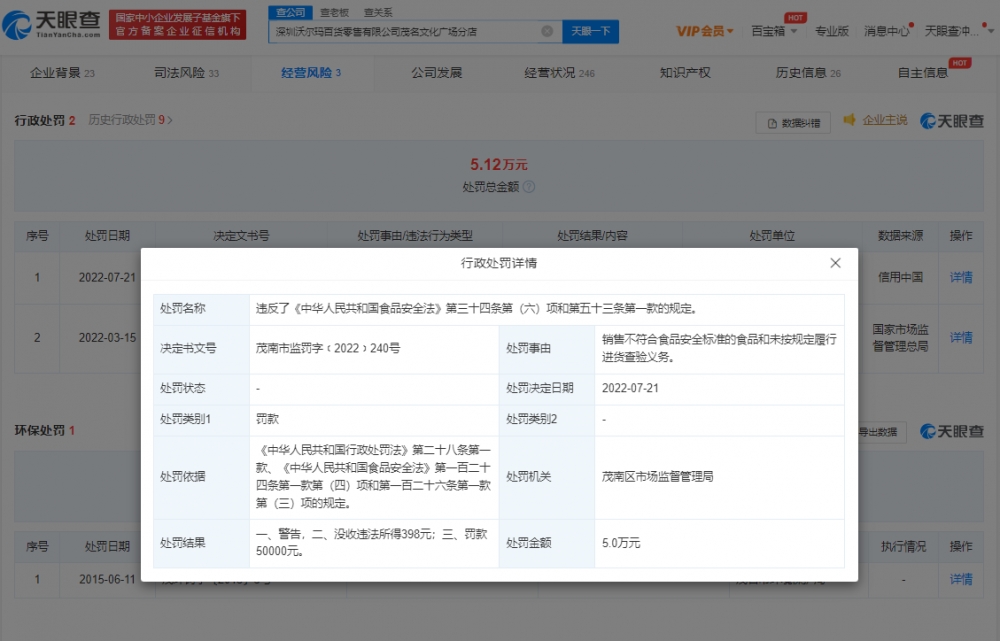1000x641 pixels.
Task: Click the 5.0万元 penalty amount in dialog
Action: click(x=621, y=543)
